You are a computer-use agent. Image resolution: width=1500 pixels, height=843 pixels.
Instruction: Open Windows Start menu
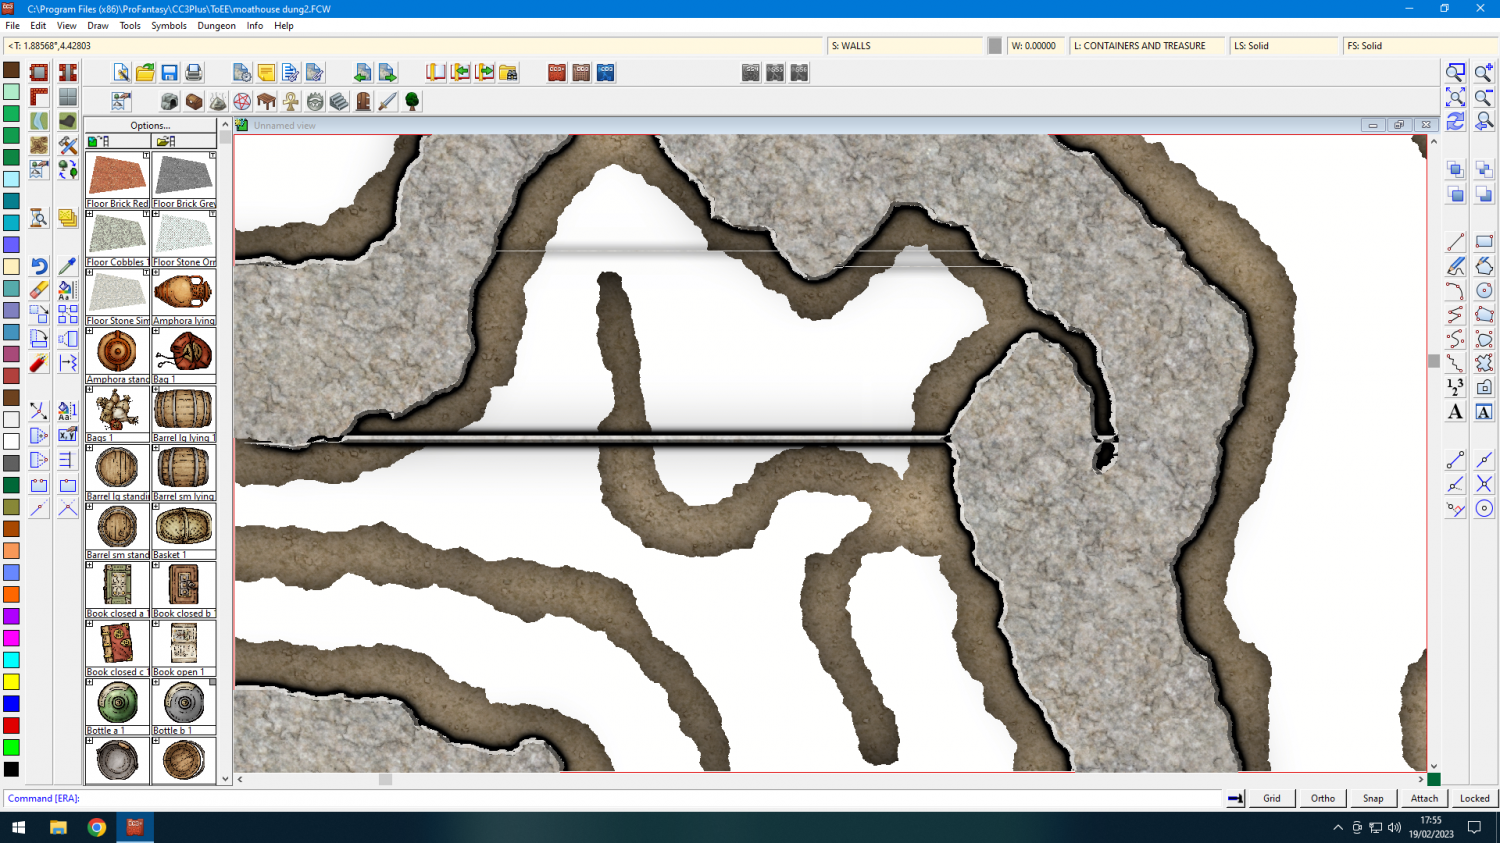[x=18, y=827]
